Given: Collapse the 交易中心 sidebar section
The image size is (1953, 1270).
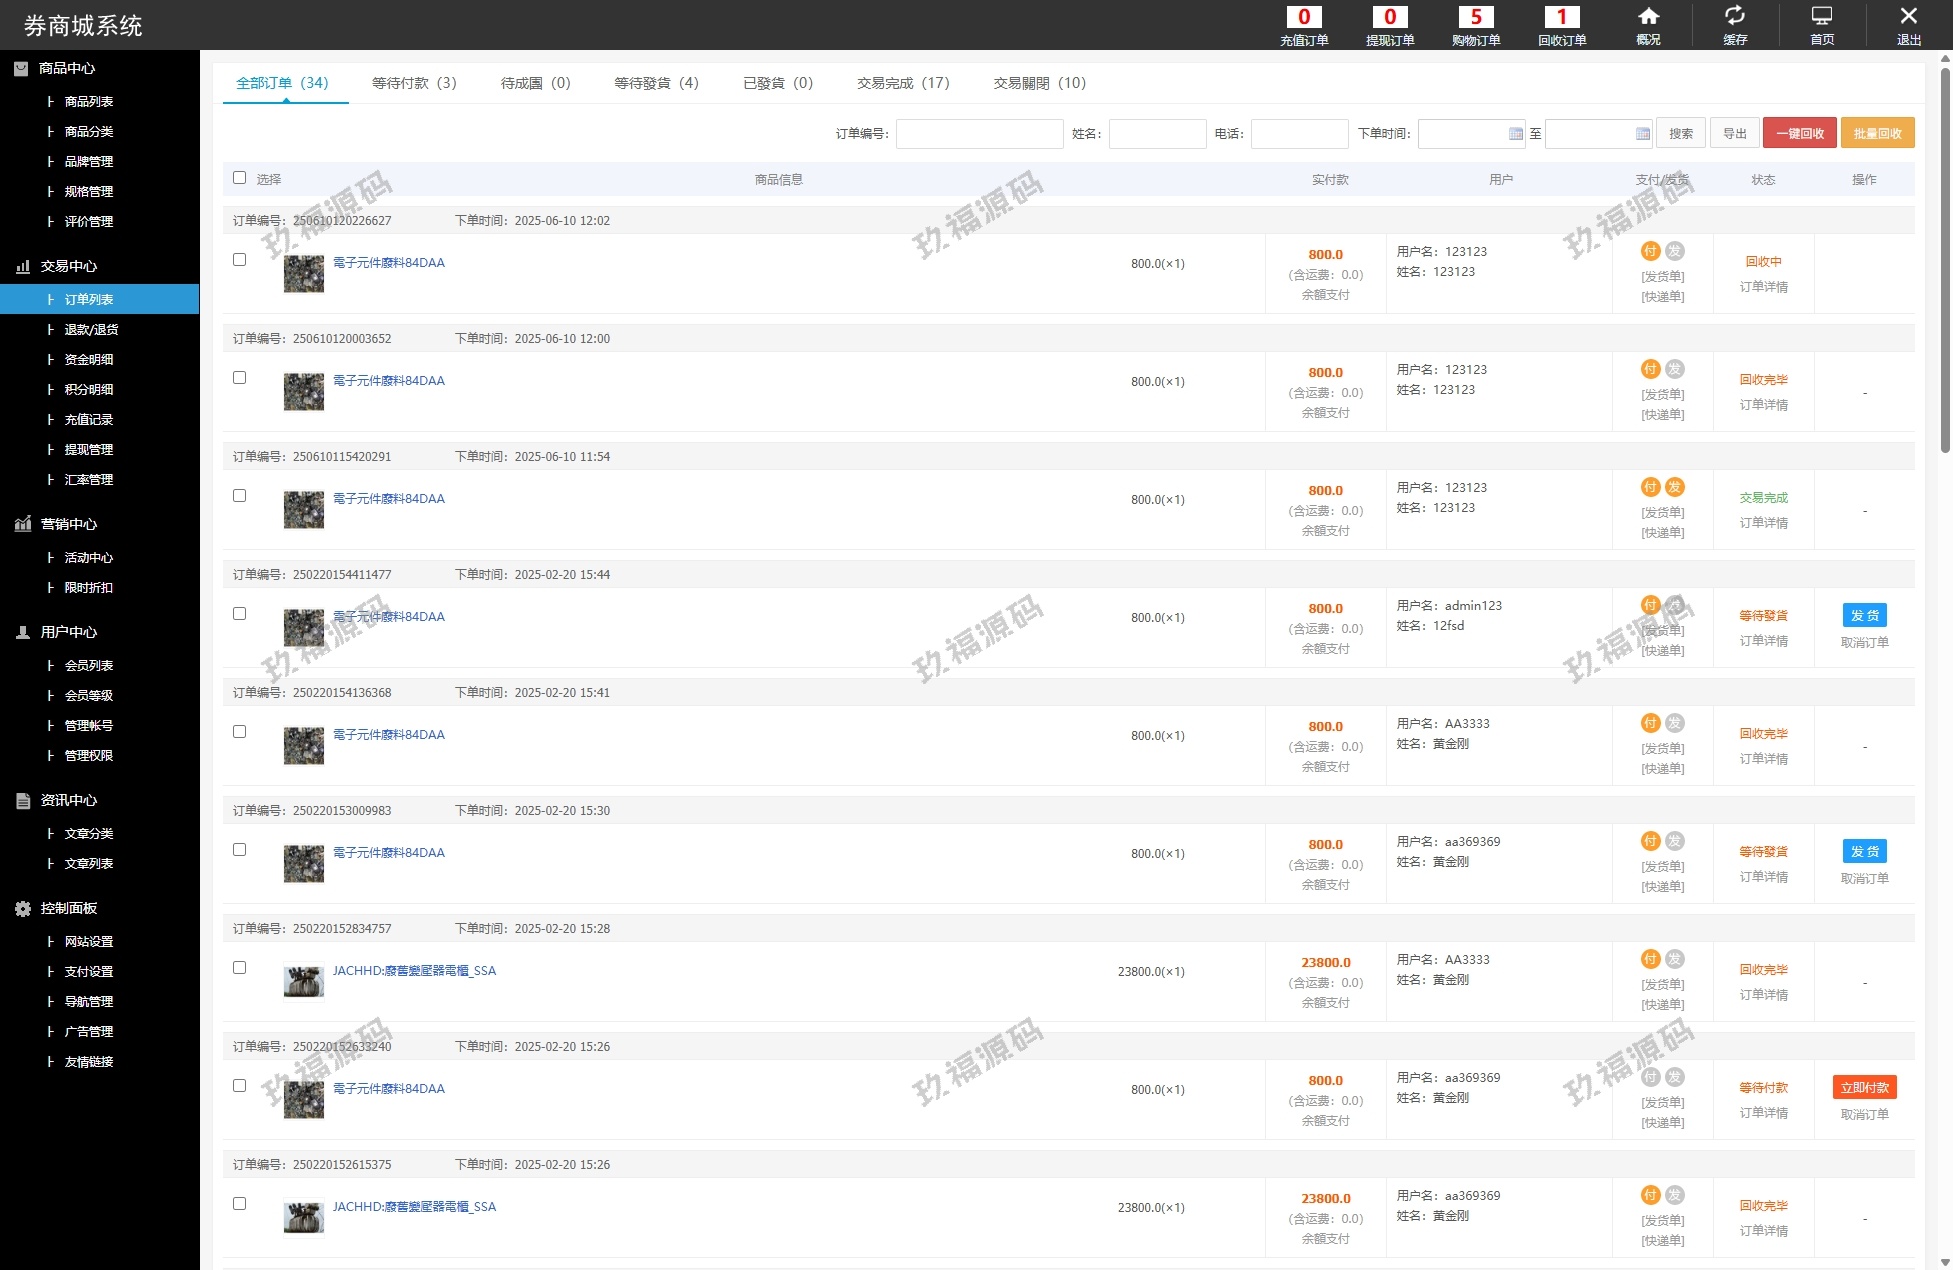Looking at the screenshot, I should (68, 266).
